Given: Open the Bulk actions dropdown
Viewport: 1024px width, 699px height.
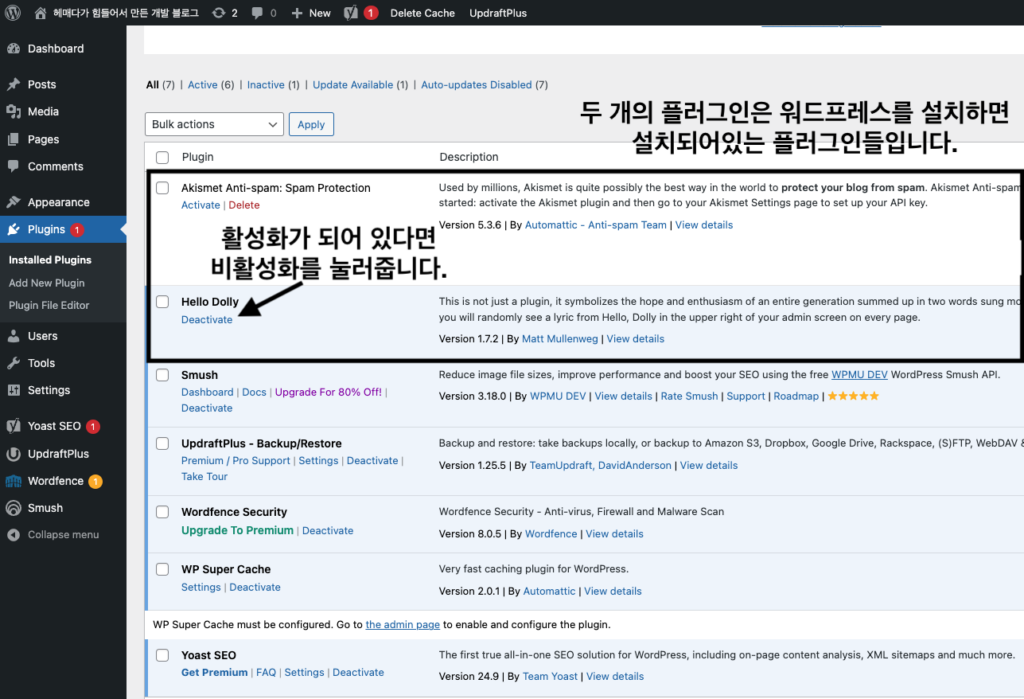Looking at the screenshot, I should [214, 124].
